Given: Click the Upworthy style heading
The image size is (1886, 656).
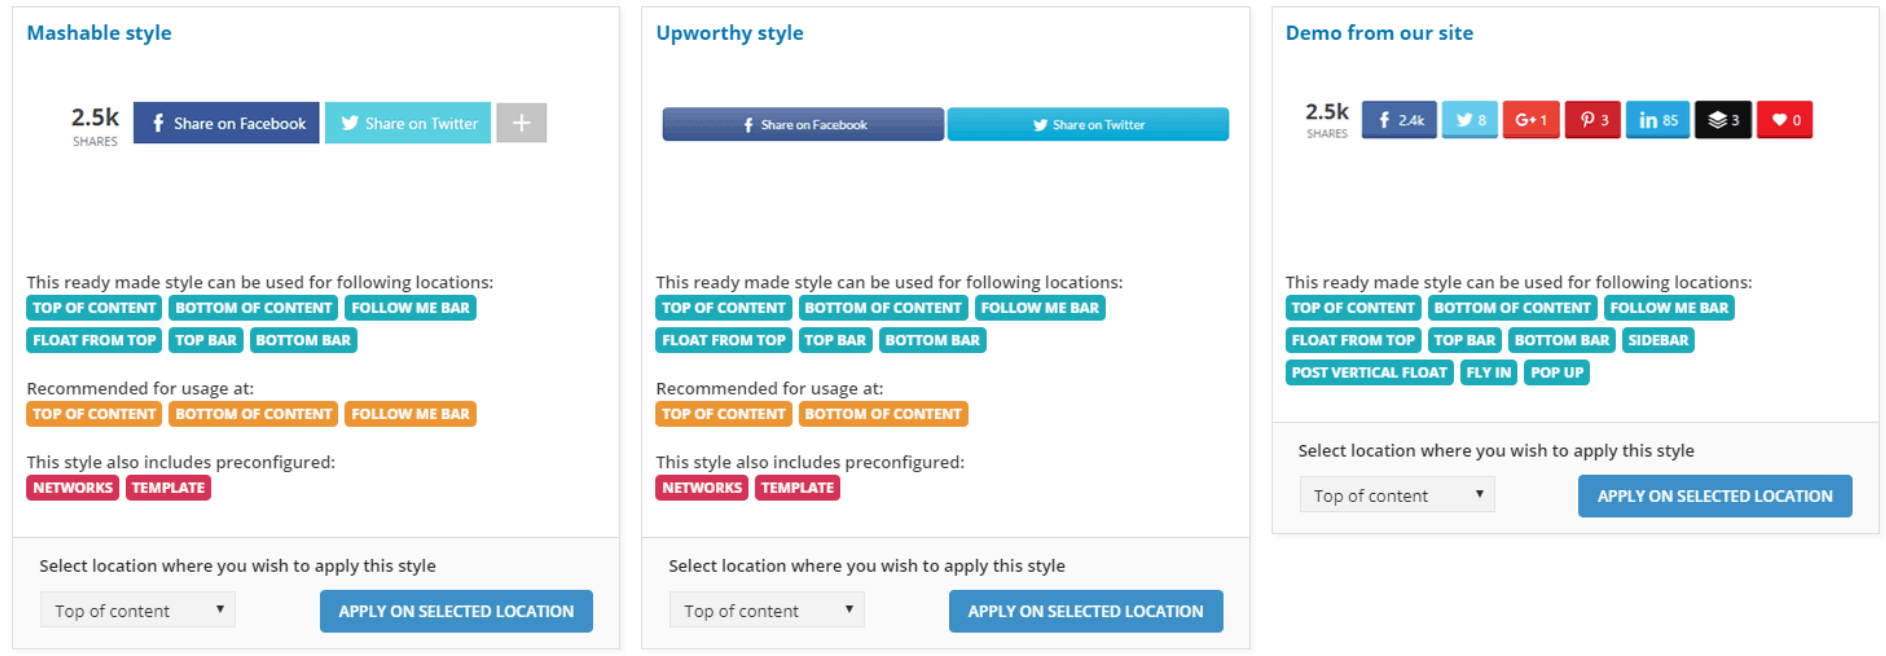Looking at the screenshot, I should click(x=729, y=32).
